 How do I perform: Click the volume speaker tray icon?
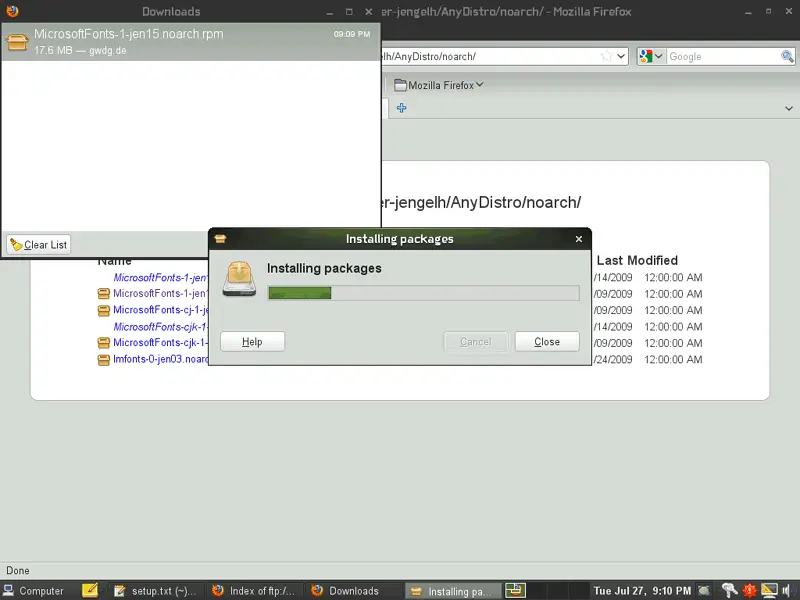787,590
